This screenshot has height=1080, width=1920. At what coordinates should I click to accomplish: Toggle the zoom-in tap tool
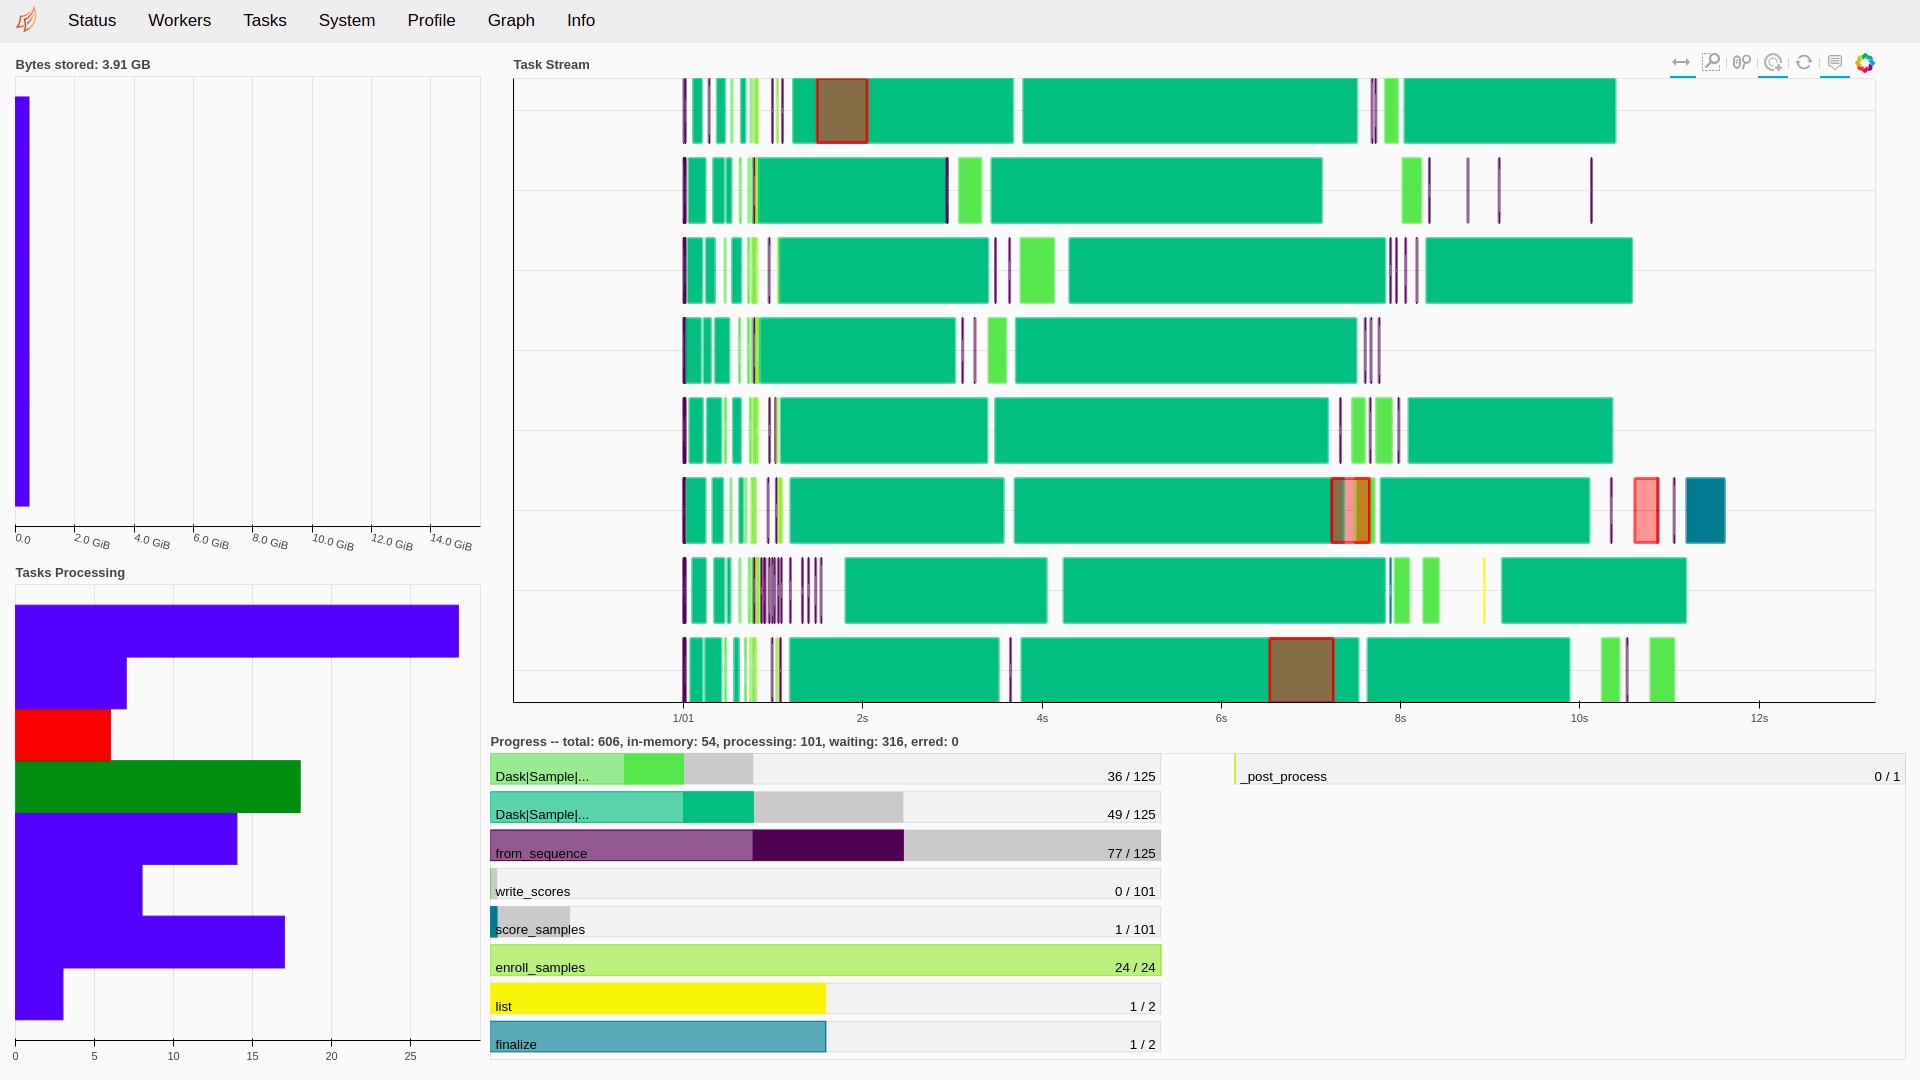click(1773, 62)
